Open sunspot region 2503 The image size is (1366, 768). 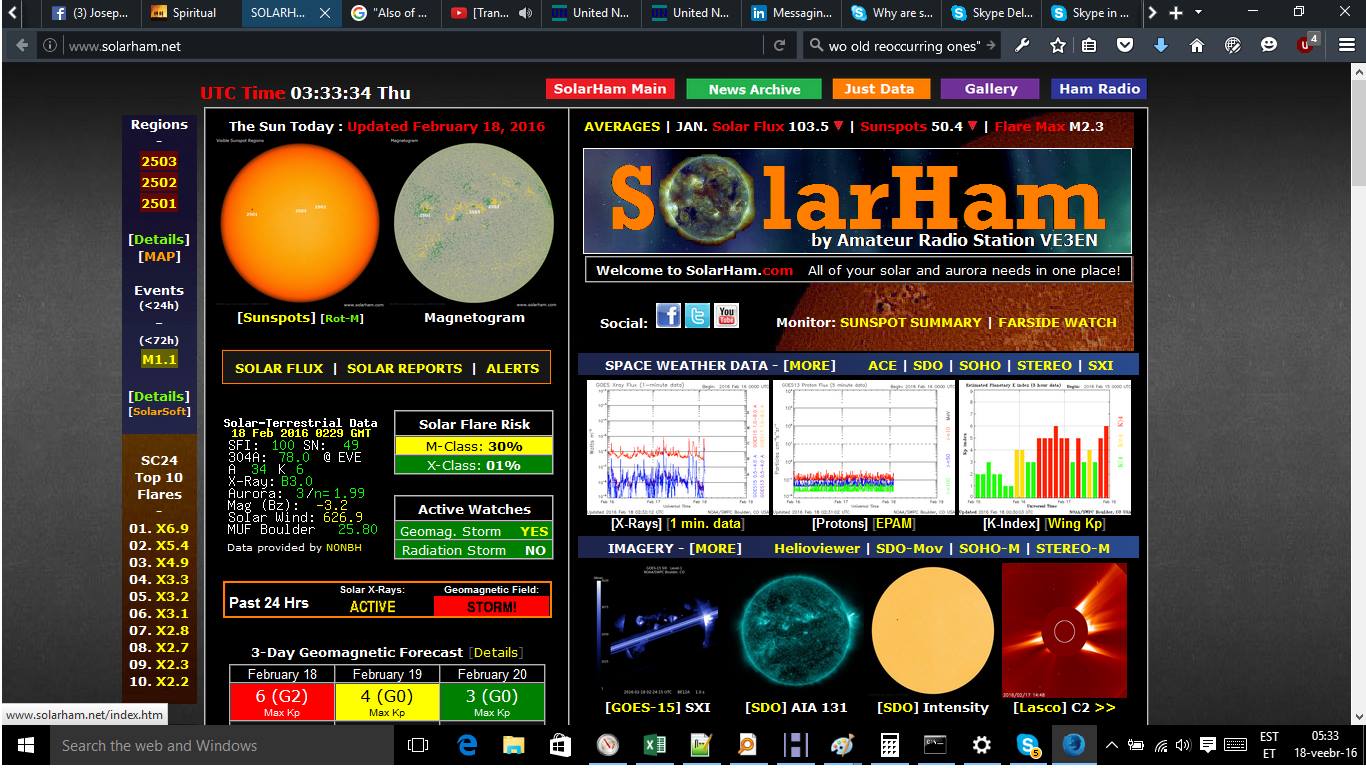[x=159, y=161]
